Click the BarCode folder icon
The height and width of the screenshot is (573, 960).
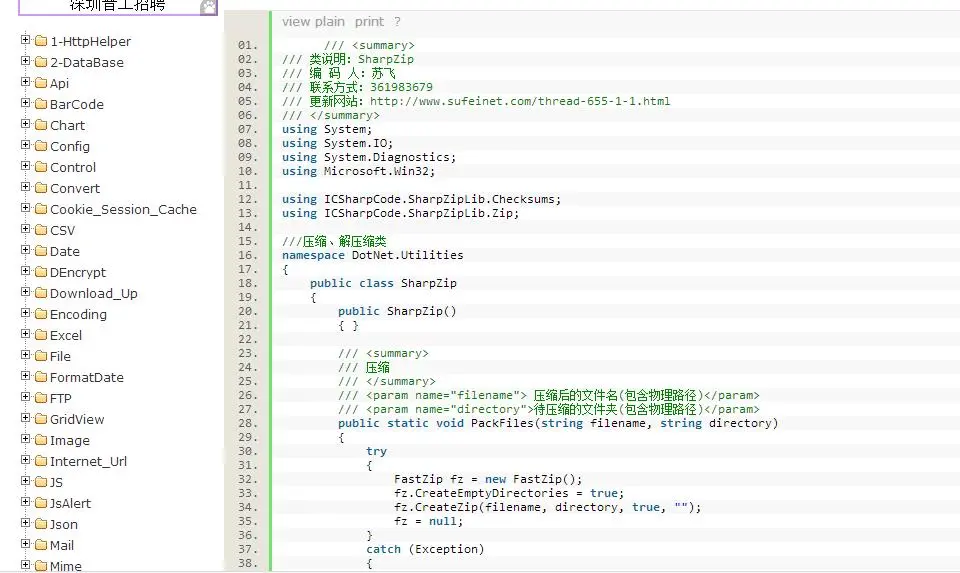tap(41, 104)
